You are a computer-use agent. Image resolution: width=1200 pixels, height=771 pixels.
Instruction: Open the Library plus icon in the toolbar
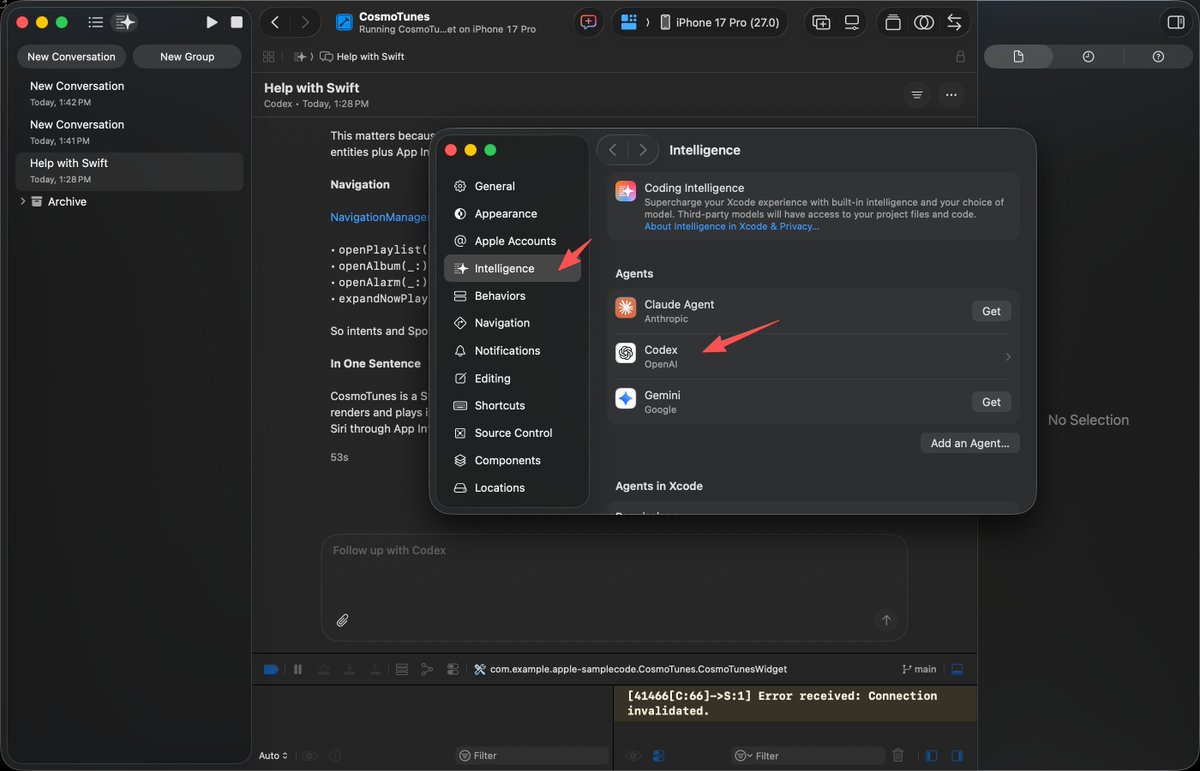coord(821,22)
